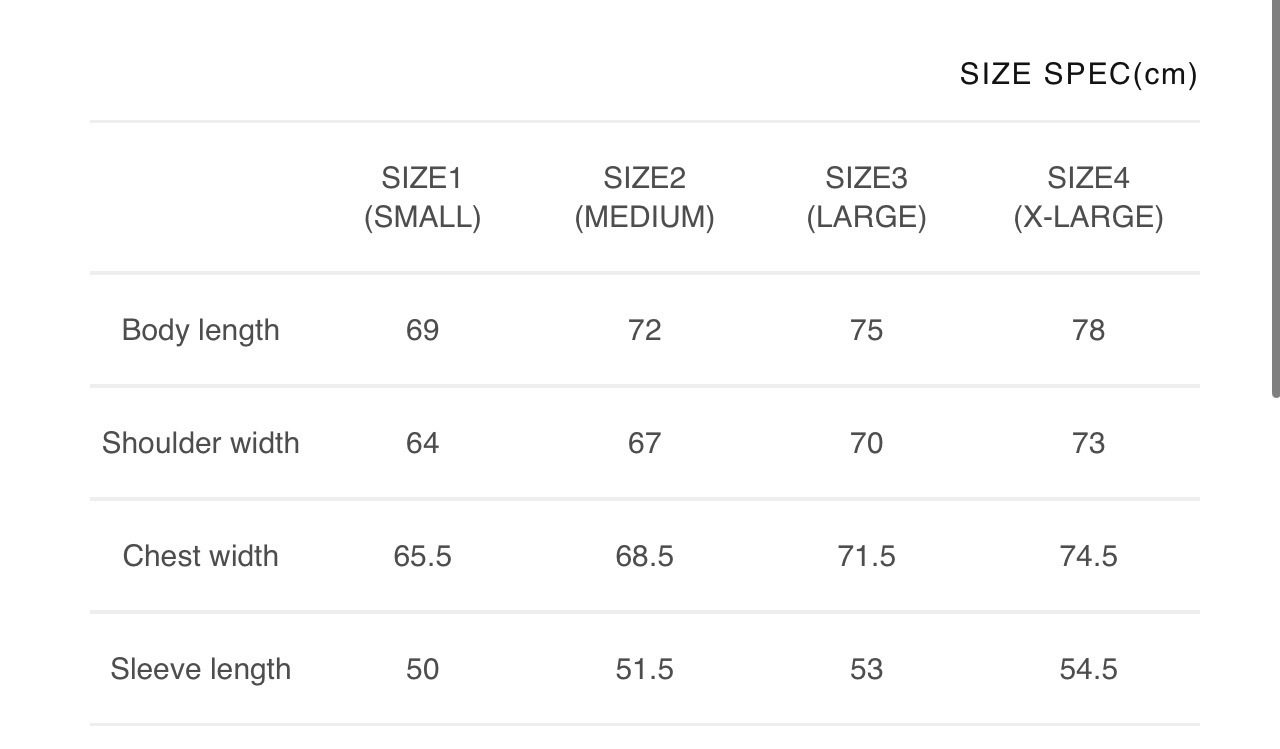Click the vertical scrollbar on the right edge
This screenshot has height=749, width=1280.
coord(1275,200)
